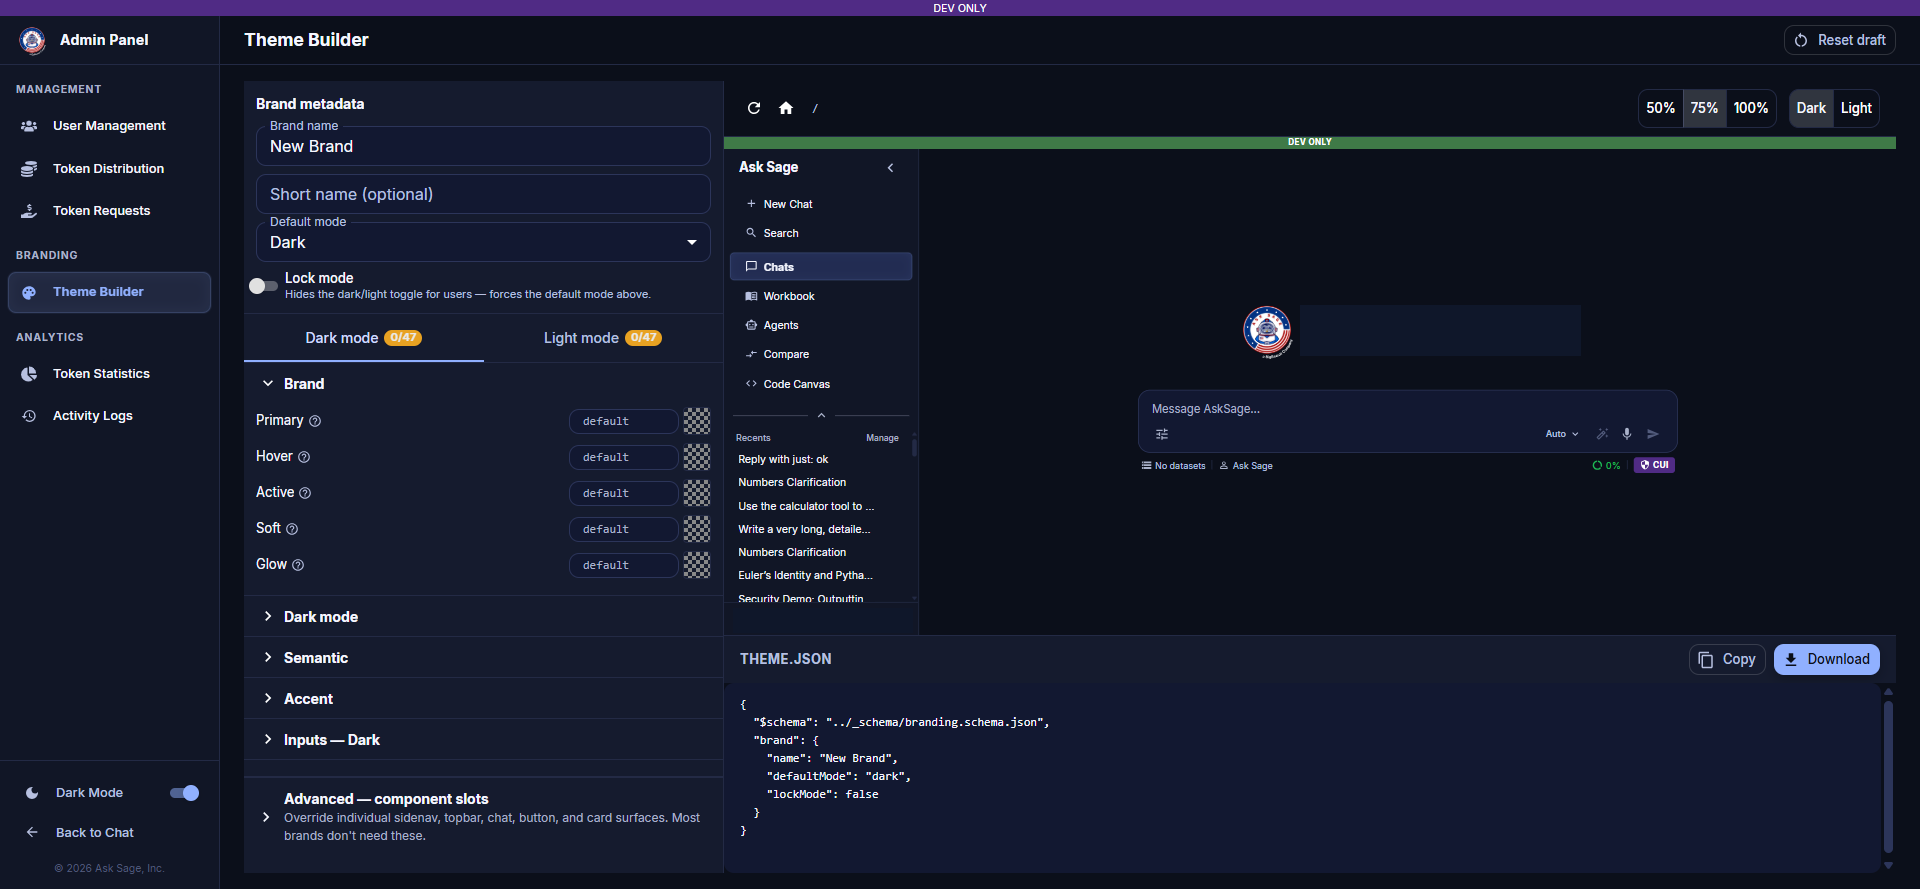Click the Compare icon in preview sidebar
This screenshot has width=1920, height=889.
point(751,354)
